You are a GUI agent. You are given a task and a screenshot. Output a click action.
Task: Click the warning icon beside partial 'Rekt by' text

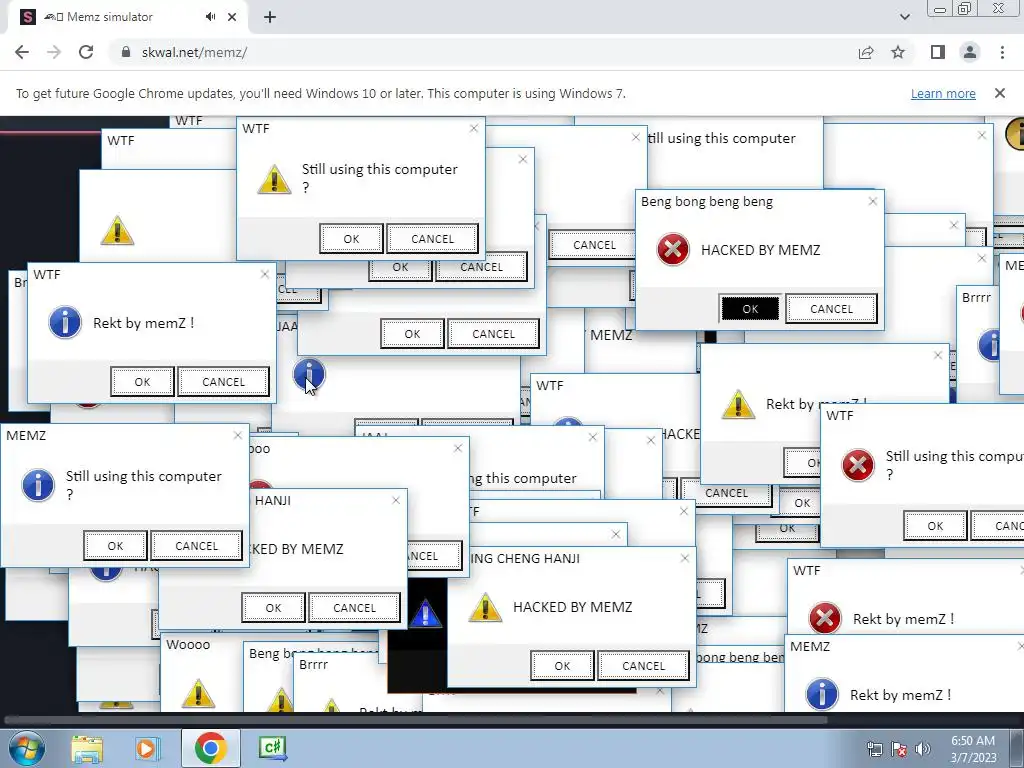tap(738, 404)
